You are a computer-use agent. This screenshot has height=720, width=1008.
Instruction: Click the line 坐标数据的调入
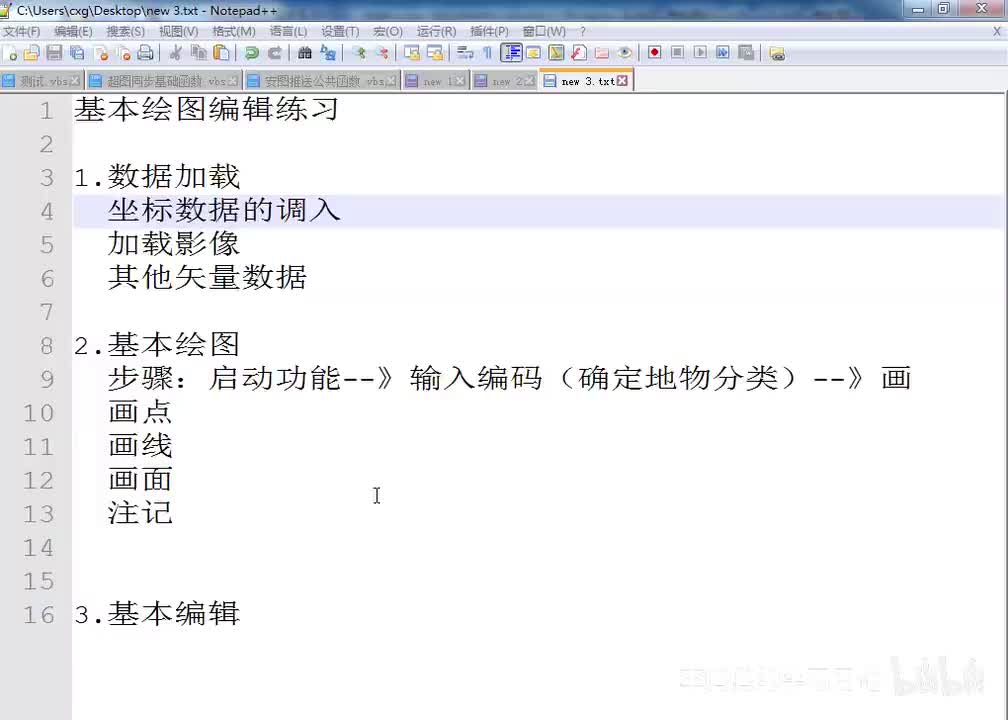(224, 210)
